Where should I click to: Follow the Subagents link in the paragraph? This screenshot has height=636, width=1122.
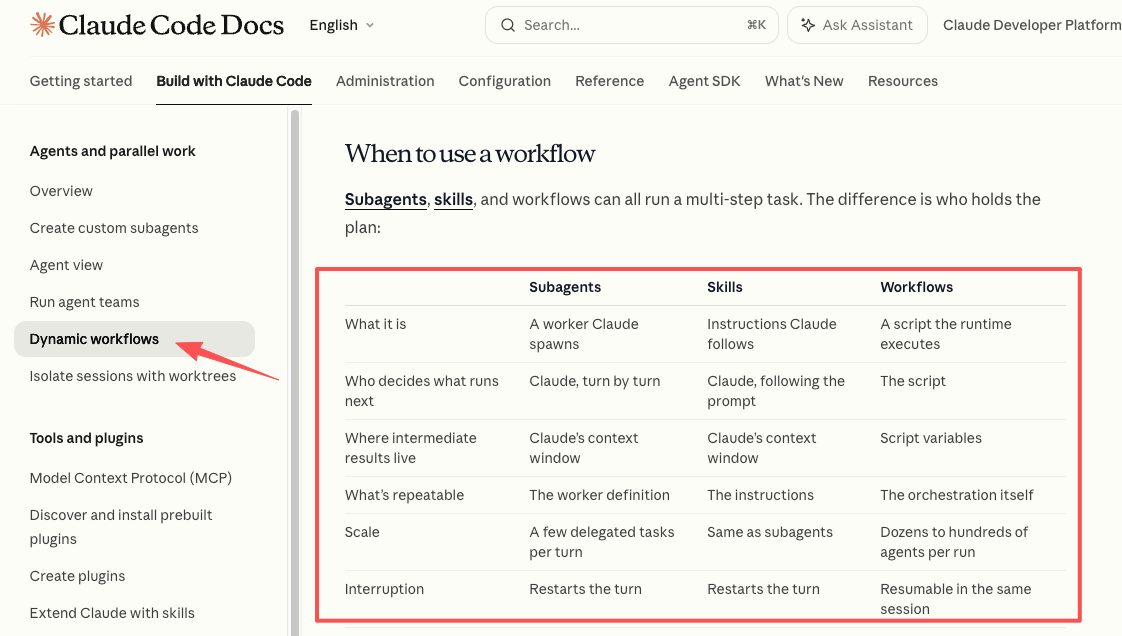click(386, 200)
